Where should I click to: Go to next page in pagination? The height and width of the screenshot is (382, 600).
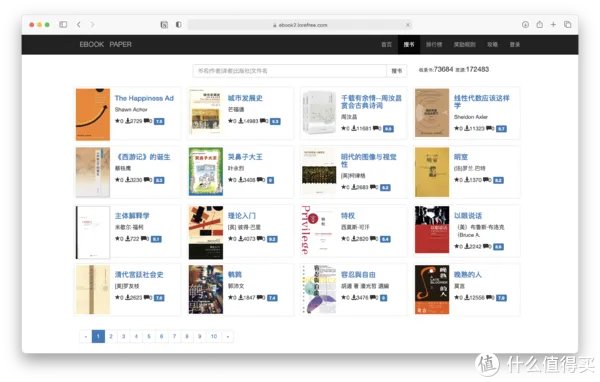coord(228,336)
